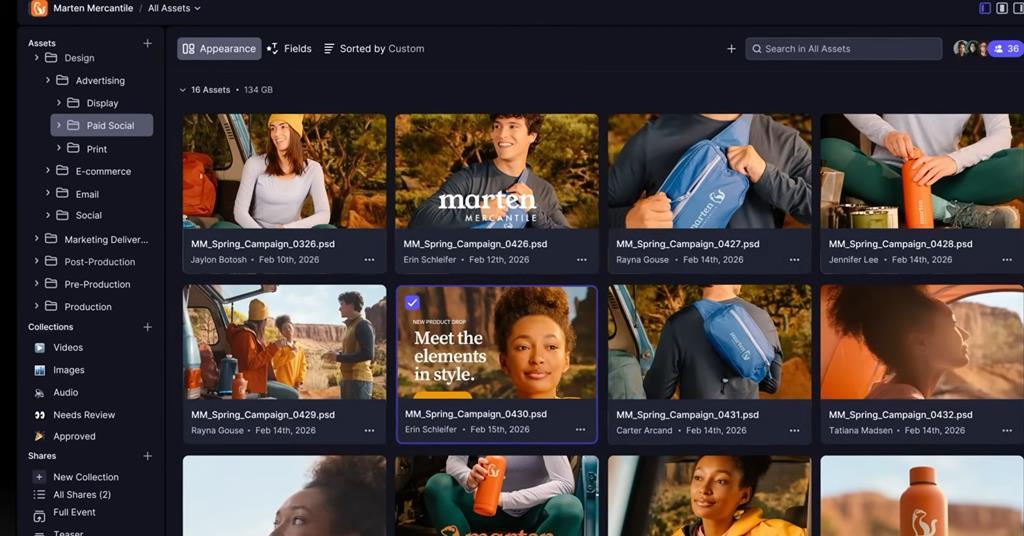Click the Marten Mercantile logo icon
The width and height of the screenshot is (1024, 536).
39,8
